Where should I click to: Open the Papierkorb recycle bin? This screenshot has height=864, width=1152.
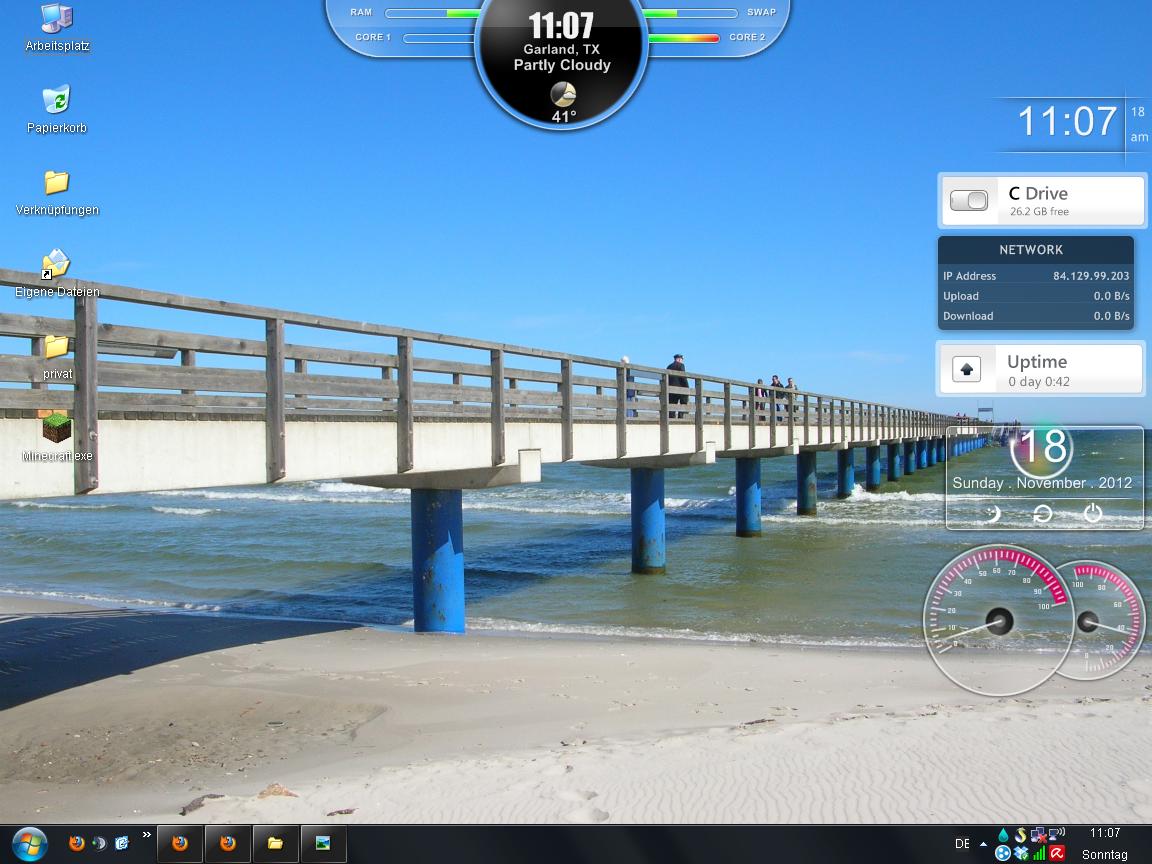[57, 101]
